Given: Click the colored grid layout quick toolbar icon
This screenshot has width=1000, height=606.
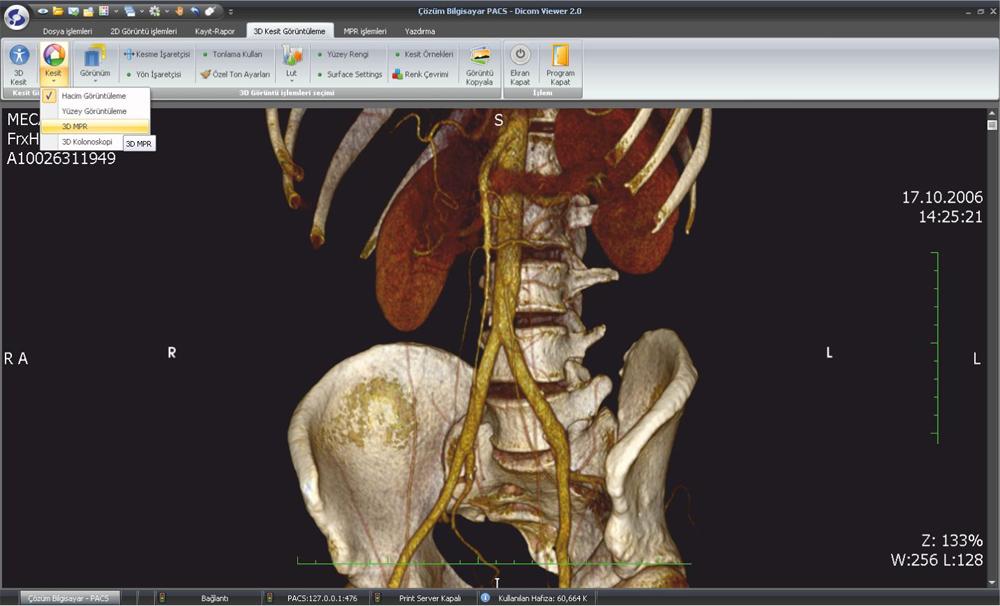Looking at the screenshot, I should pos(103,11).
